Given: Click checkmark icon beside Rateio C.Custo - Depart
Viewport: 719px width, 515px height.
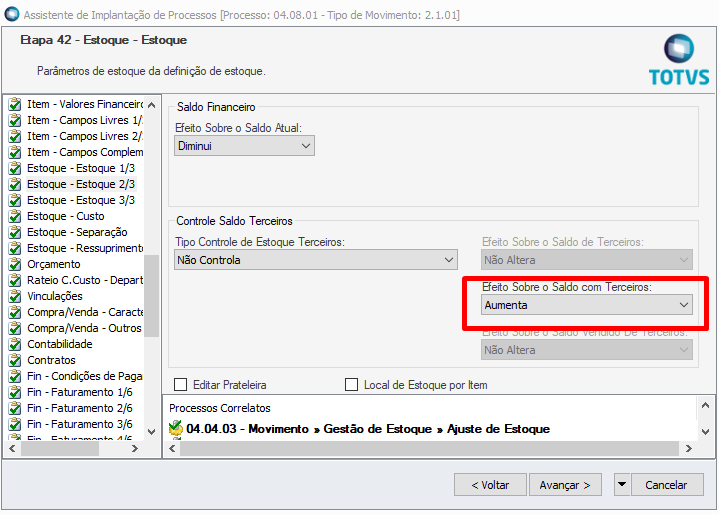Looking at the screenshot, I should (x=15, y=281).
